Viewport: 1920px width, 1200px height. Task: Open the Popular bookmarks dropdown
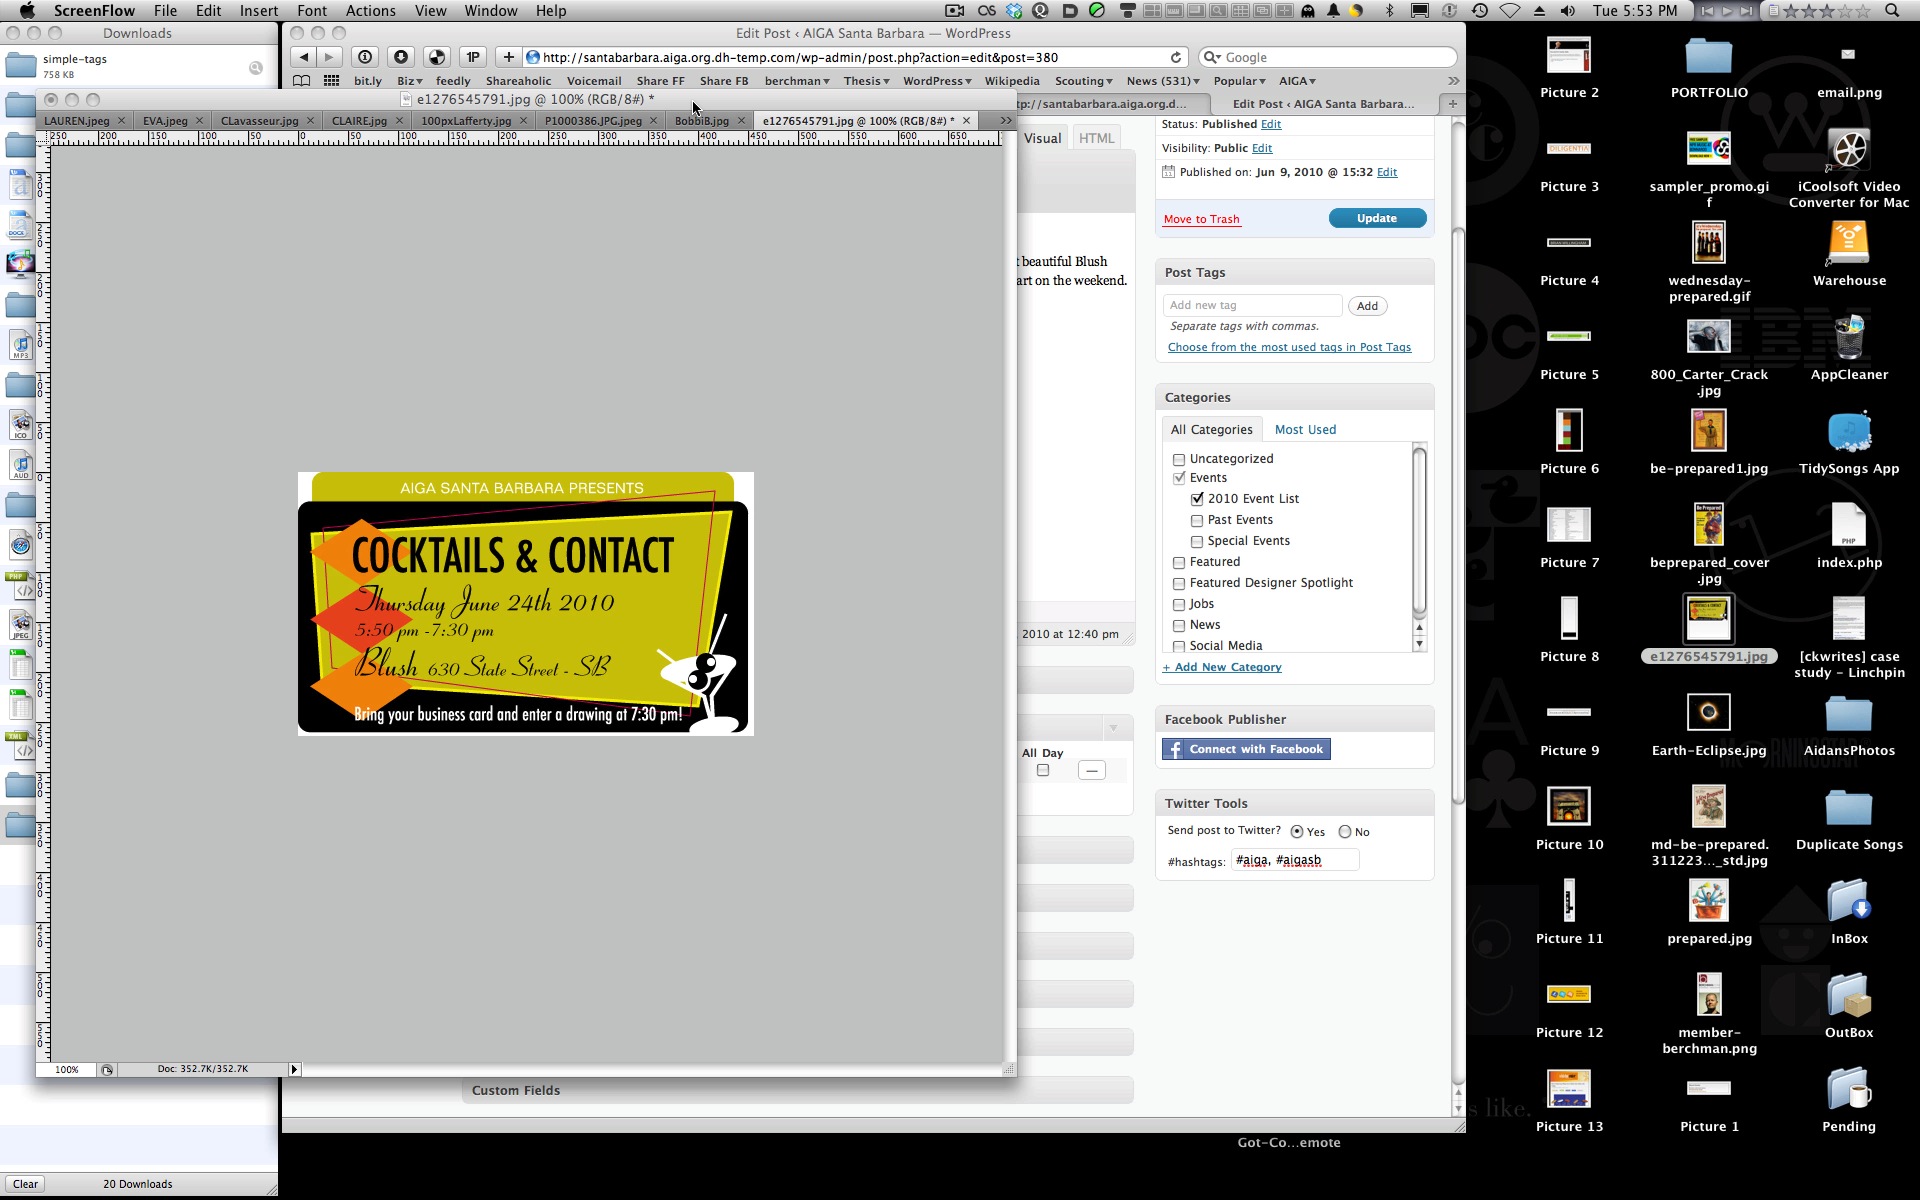click(x=1239, y=81)
